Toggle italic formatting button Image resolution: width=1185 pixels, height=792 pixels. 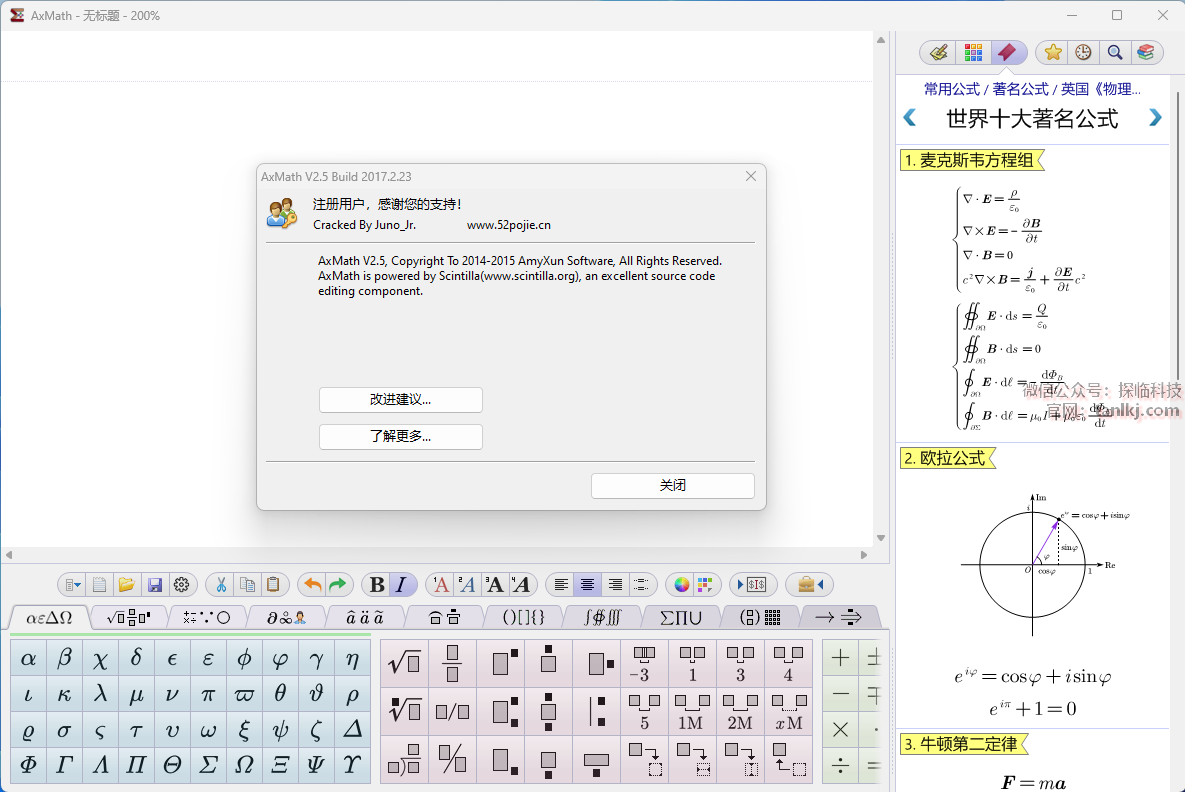pos(402,585)
